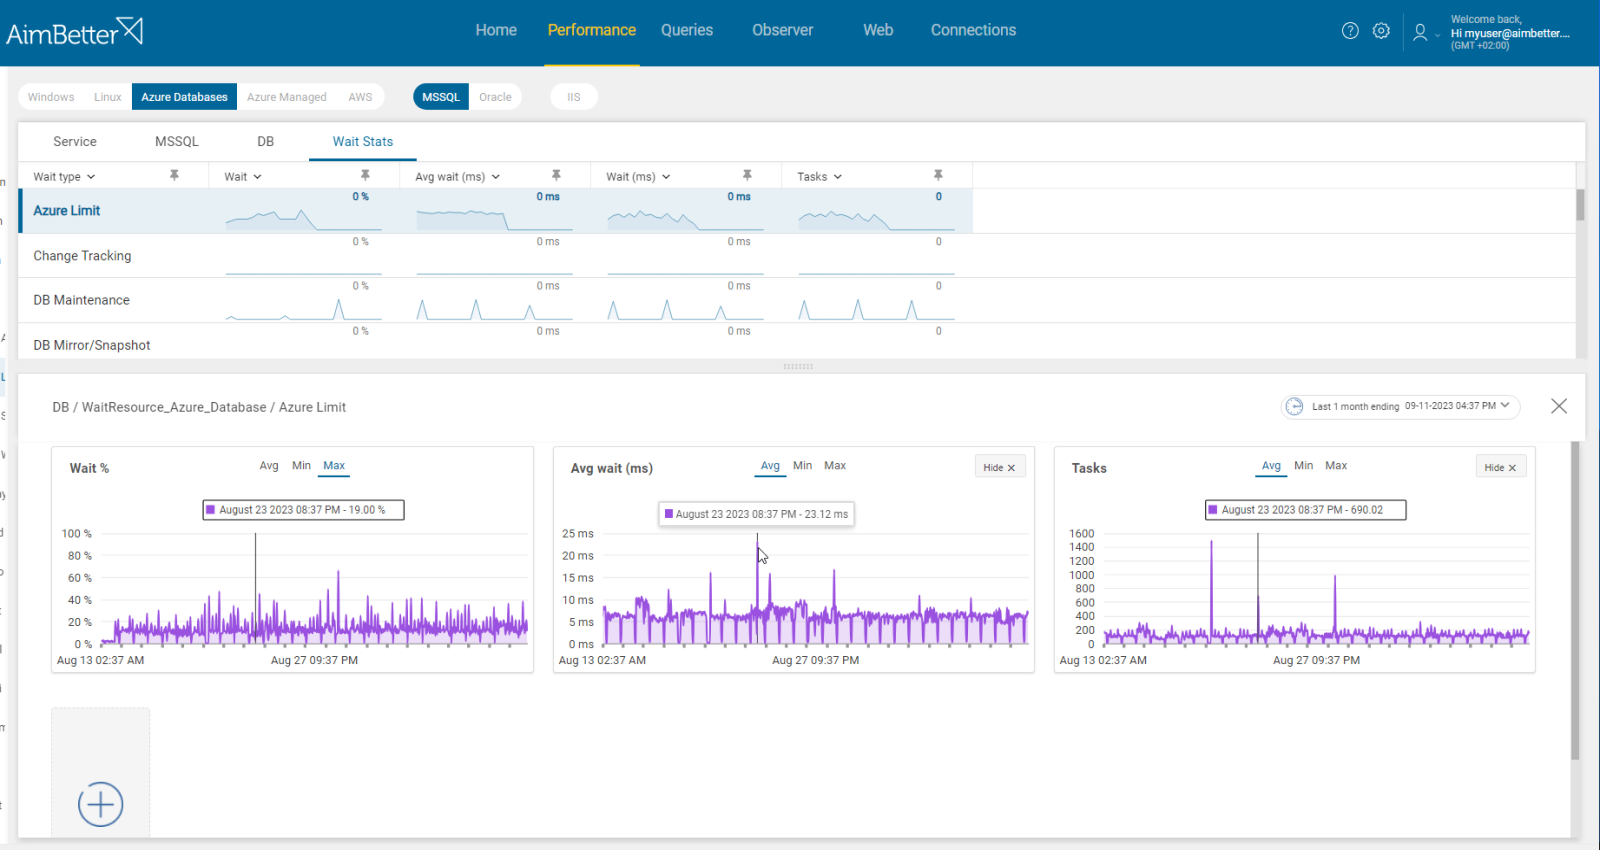Show Avg in Avg wait (ms) chart
Screen dimensions: 1600x850
770,466
